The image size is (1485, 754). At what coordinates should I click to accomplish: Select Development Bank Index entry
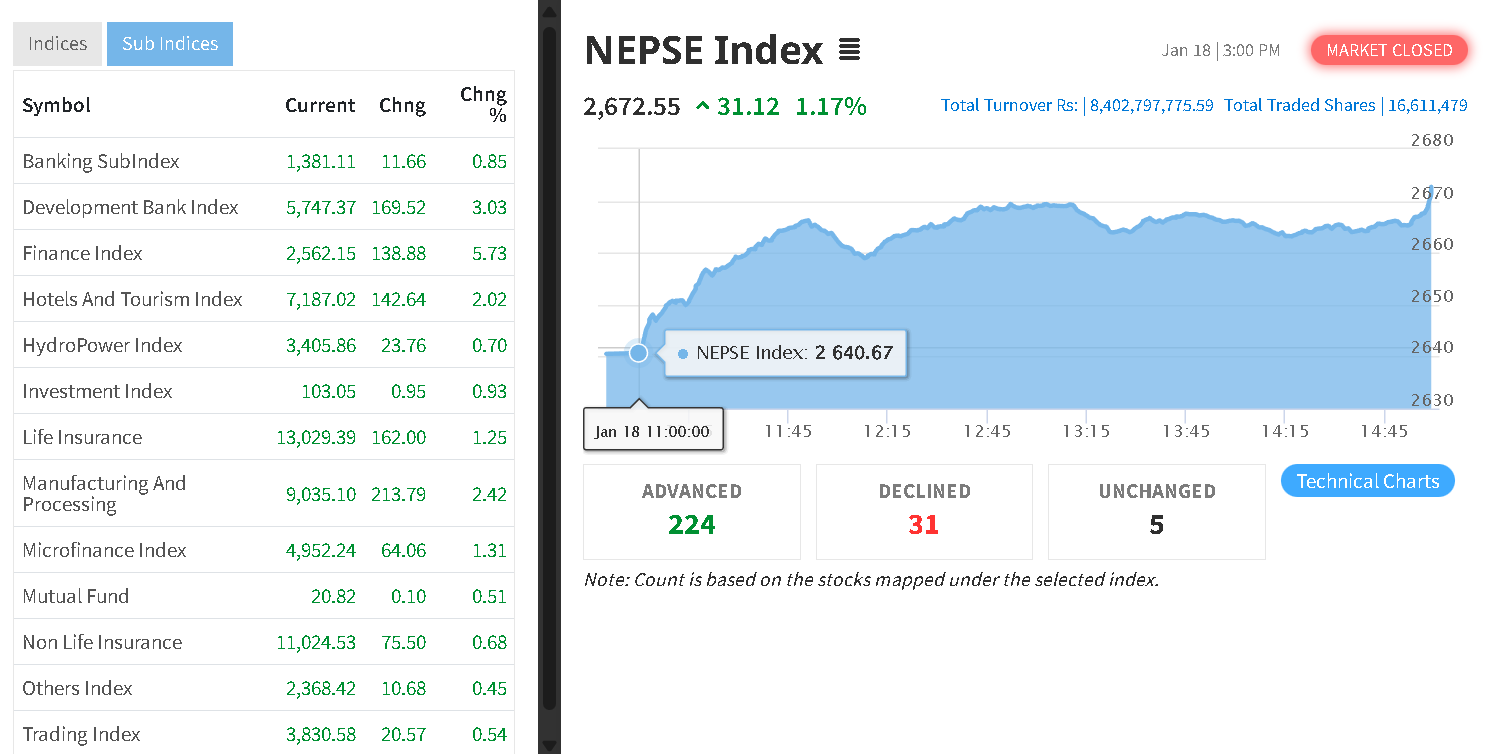point(130,207)
